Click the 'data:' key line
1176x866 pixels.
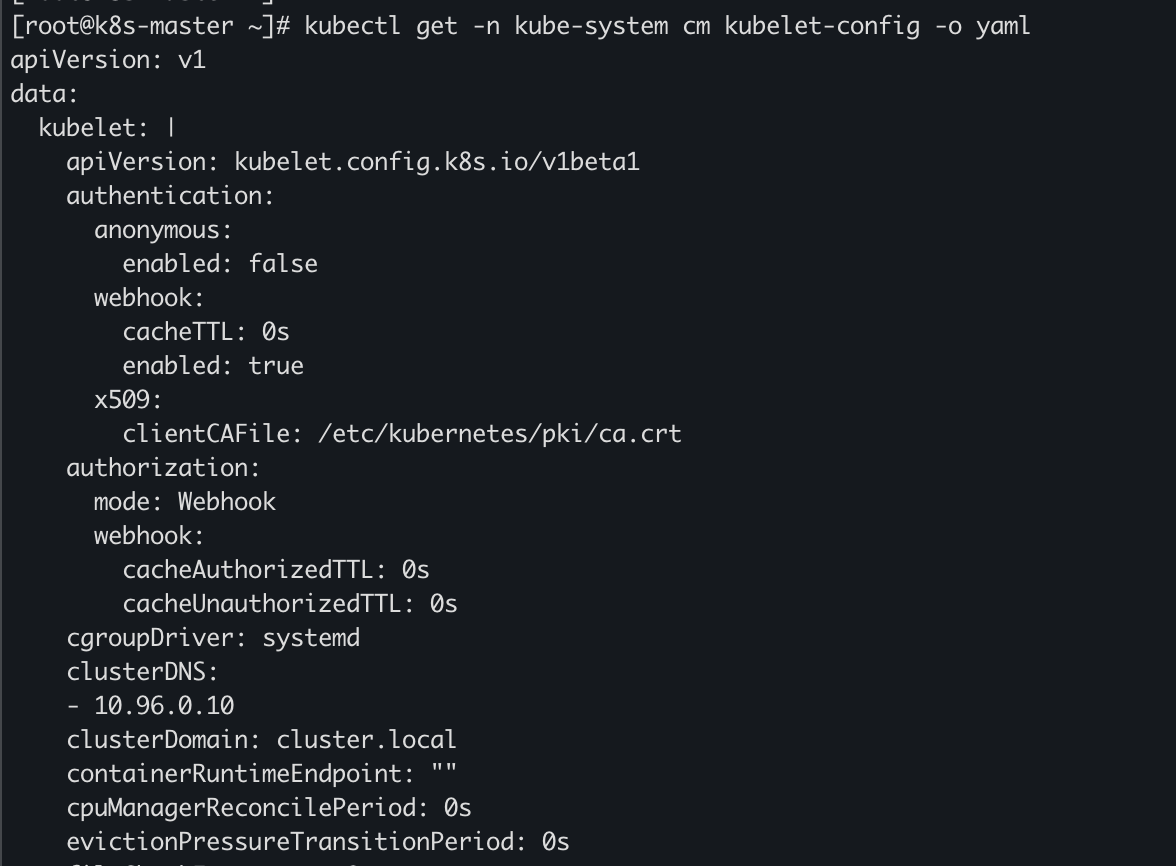click(x=44, y=94)
